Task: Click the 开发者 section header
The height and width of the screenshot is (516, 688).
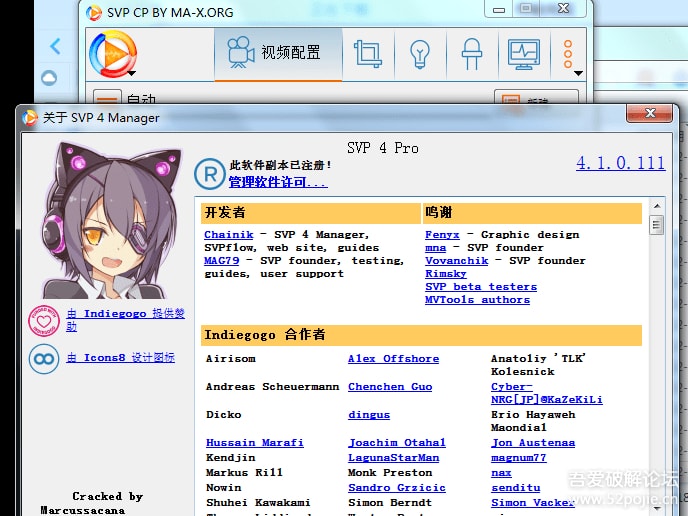Action: click(x=311, y=213)
